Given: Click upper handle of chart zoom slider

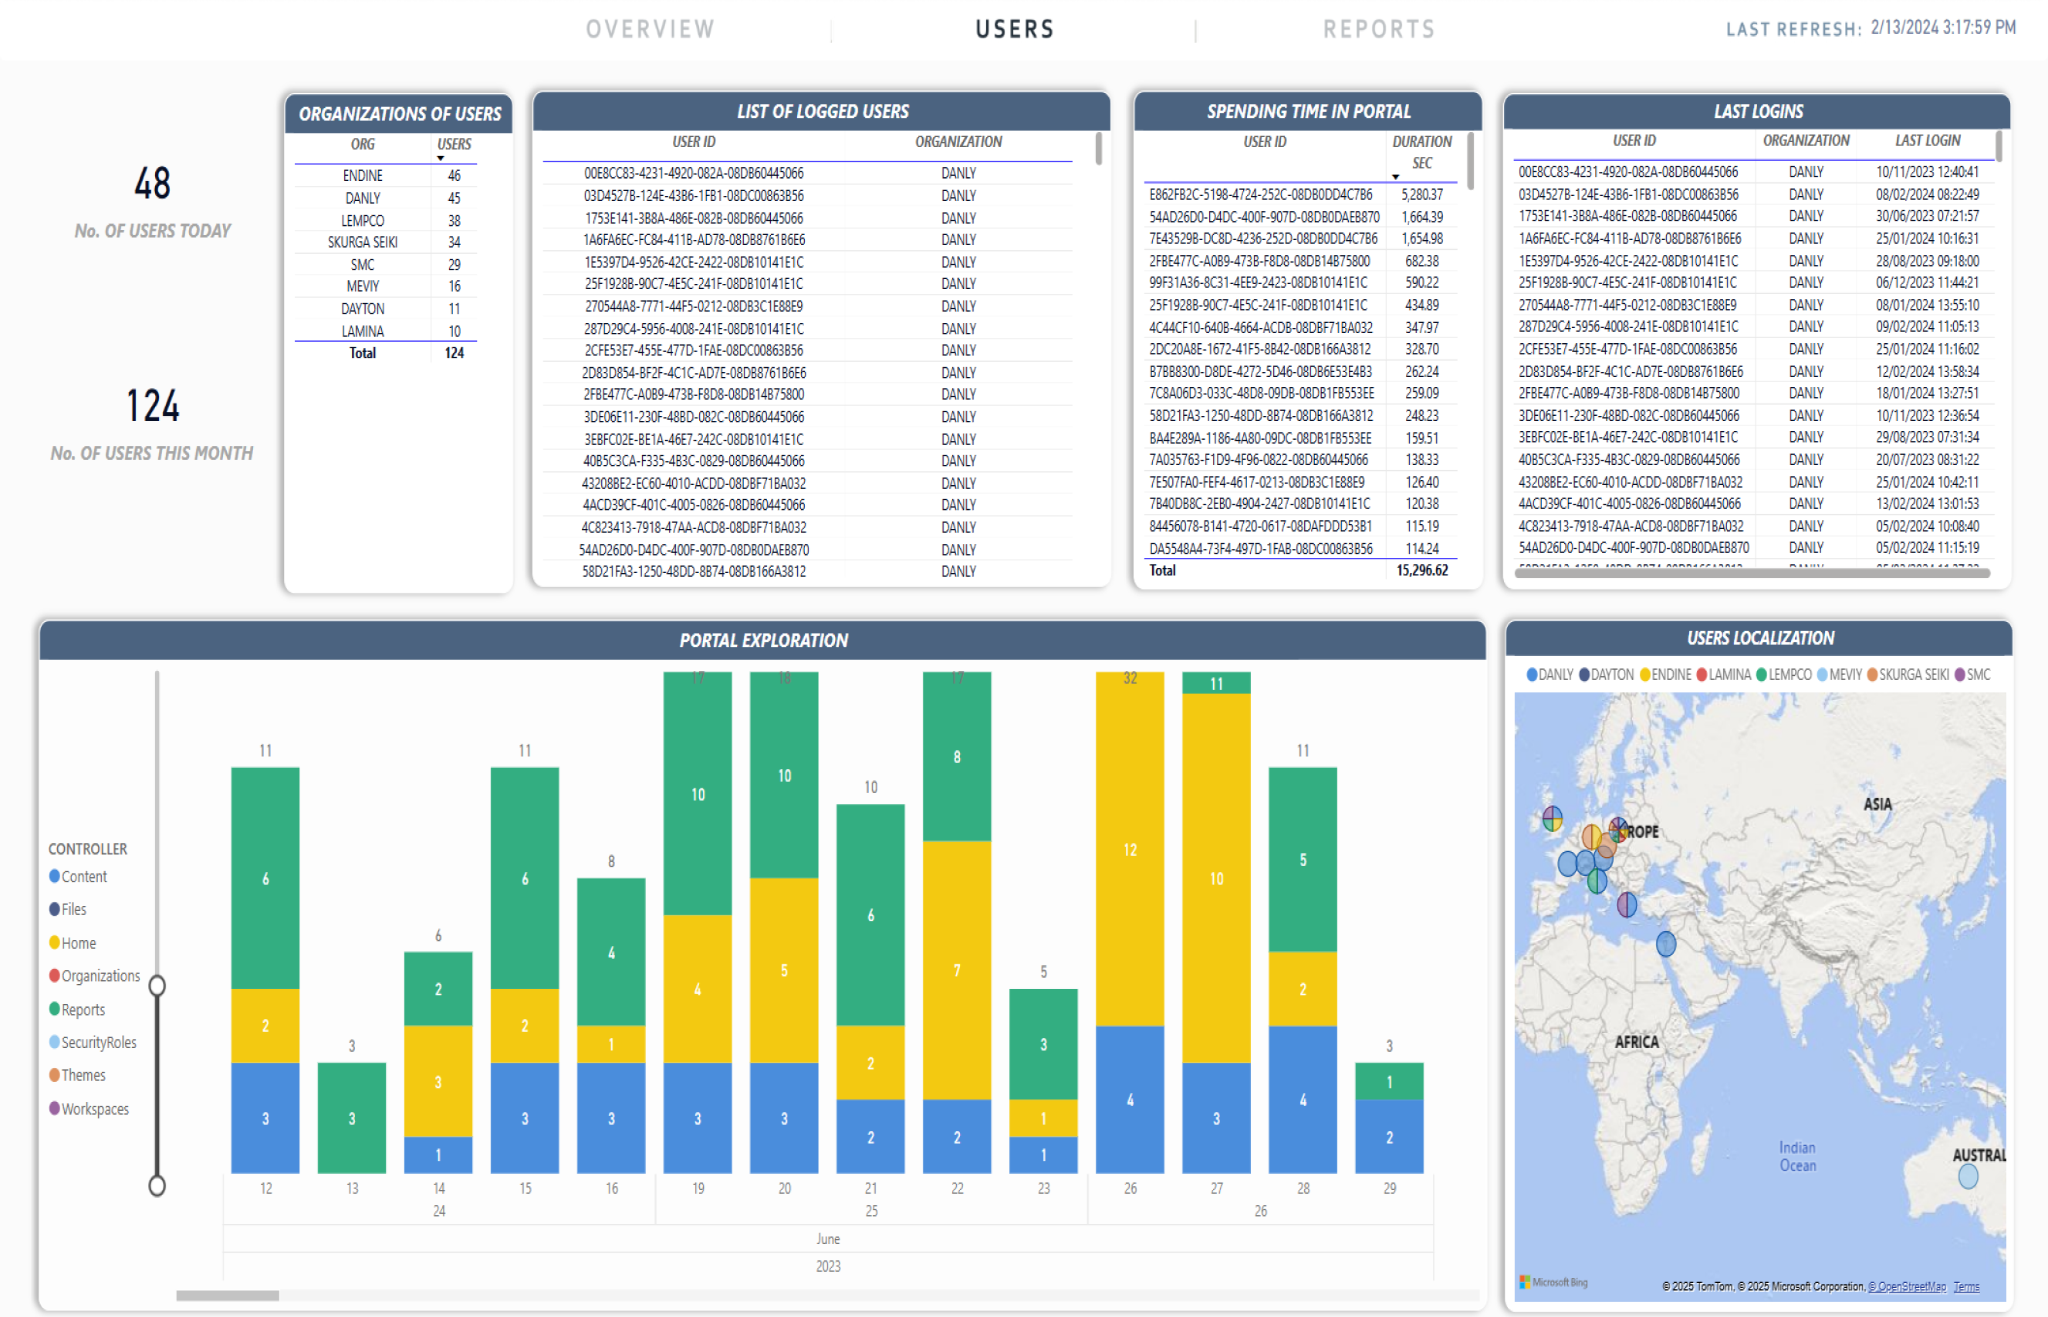Looking at the screenshot, I should (157, 986).
